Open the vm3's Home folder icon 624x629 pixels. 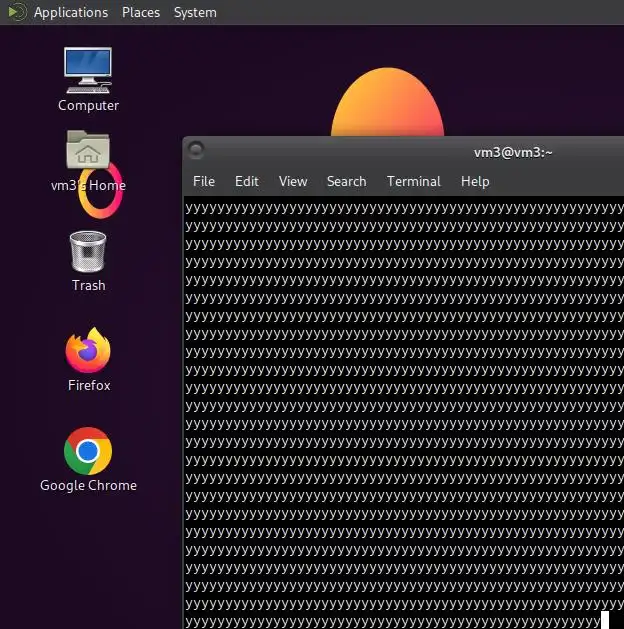pos(88,149)
